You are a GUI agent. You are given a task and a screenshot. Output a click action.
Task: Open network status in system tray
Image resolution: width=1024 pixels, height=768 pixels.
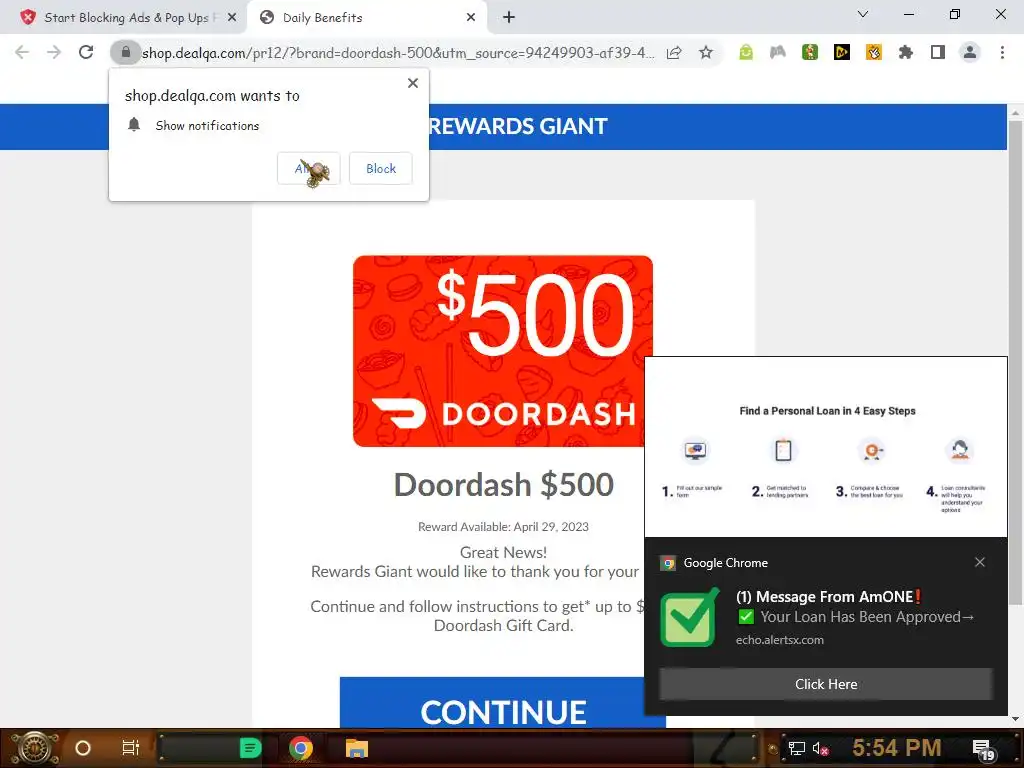pyautogui.click(x=797, y=748)
